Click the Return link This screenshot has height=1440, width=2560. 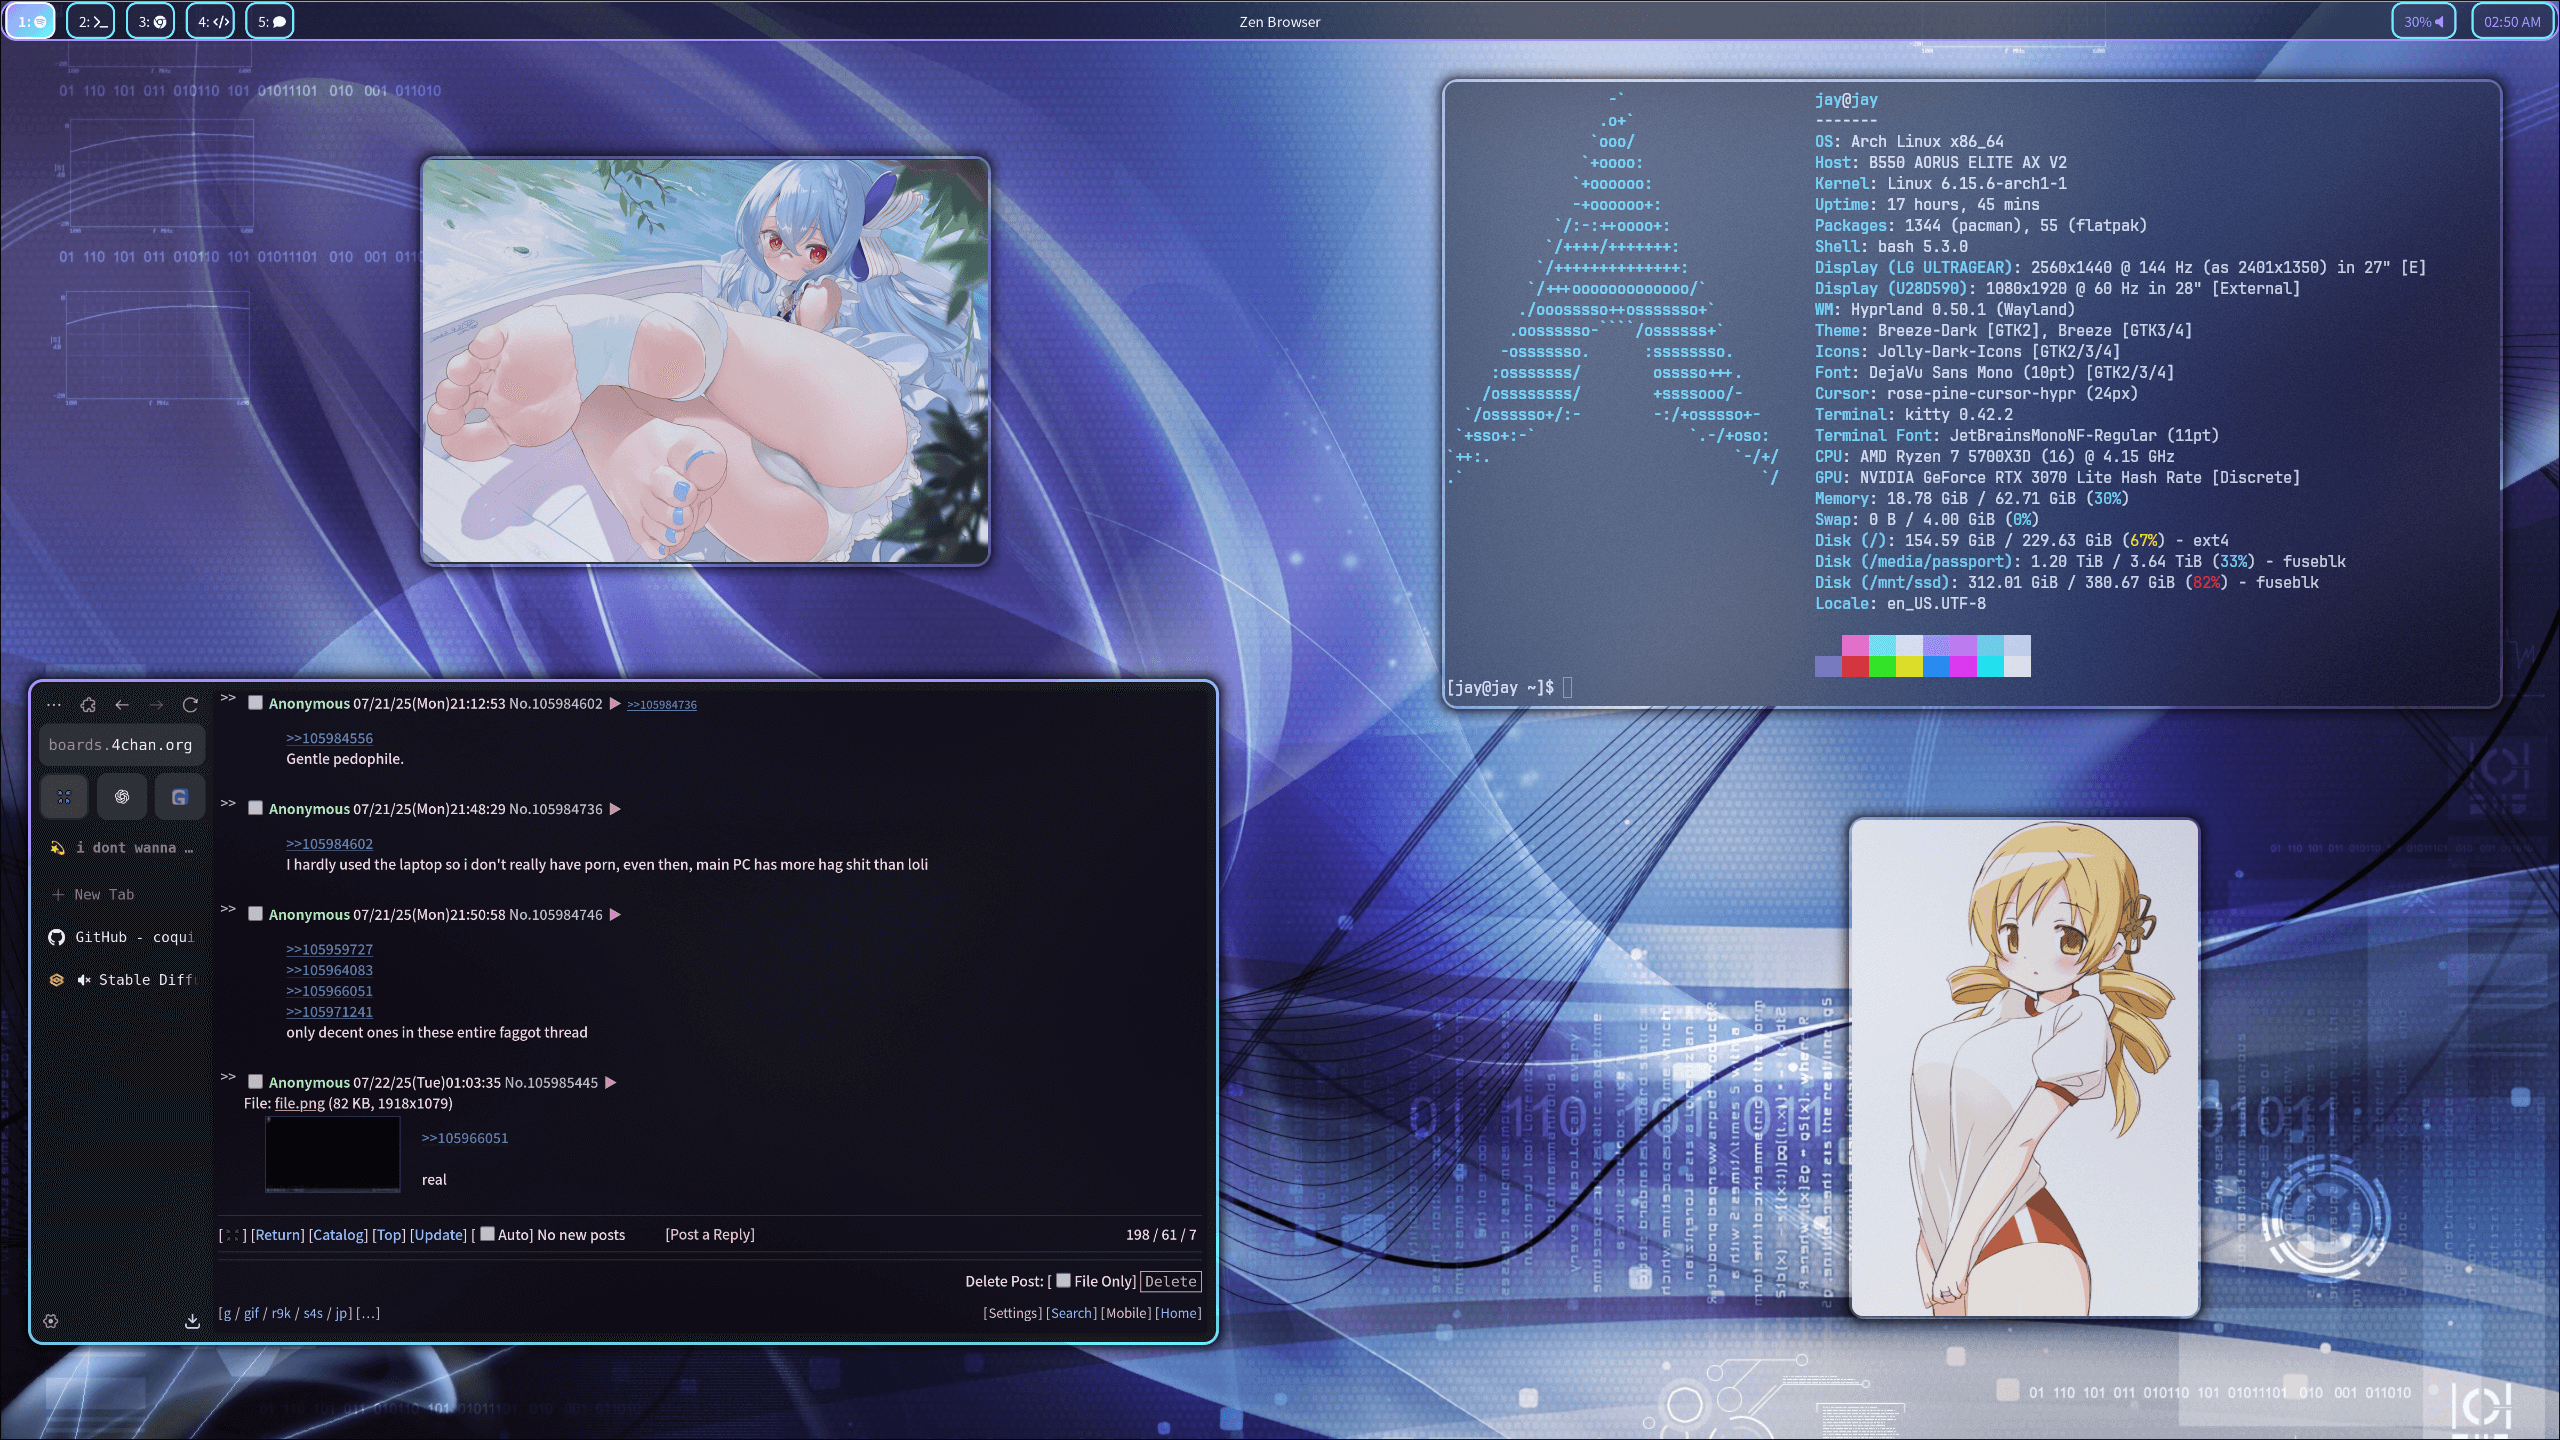tap(278, 1235)
